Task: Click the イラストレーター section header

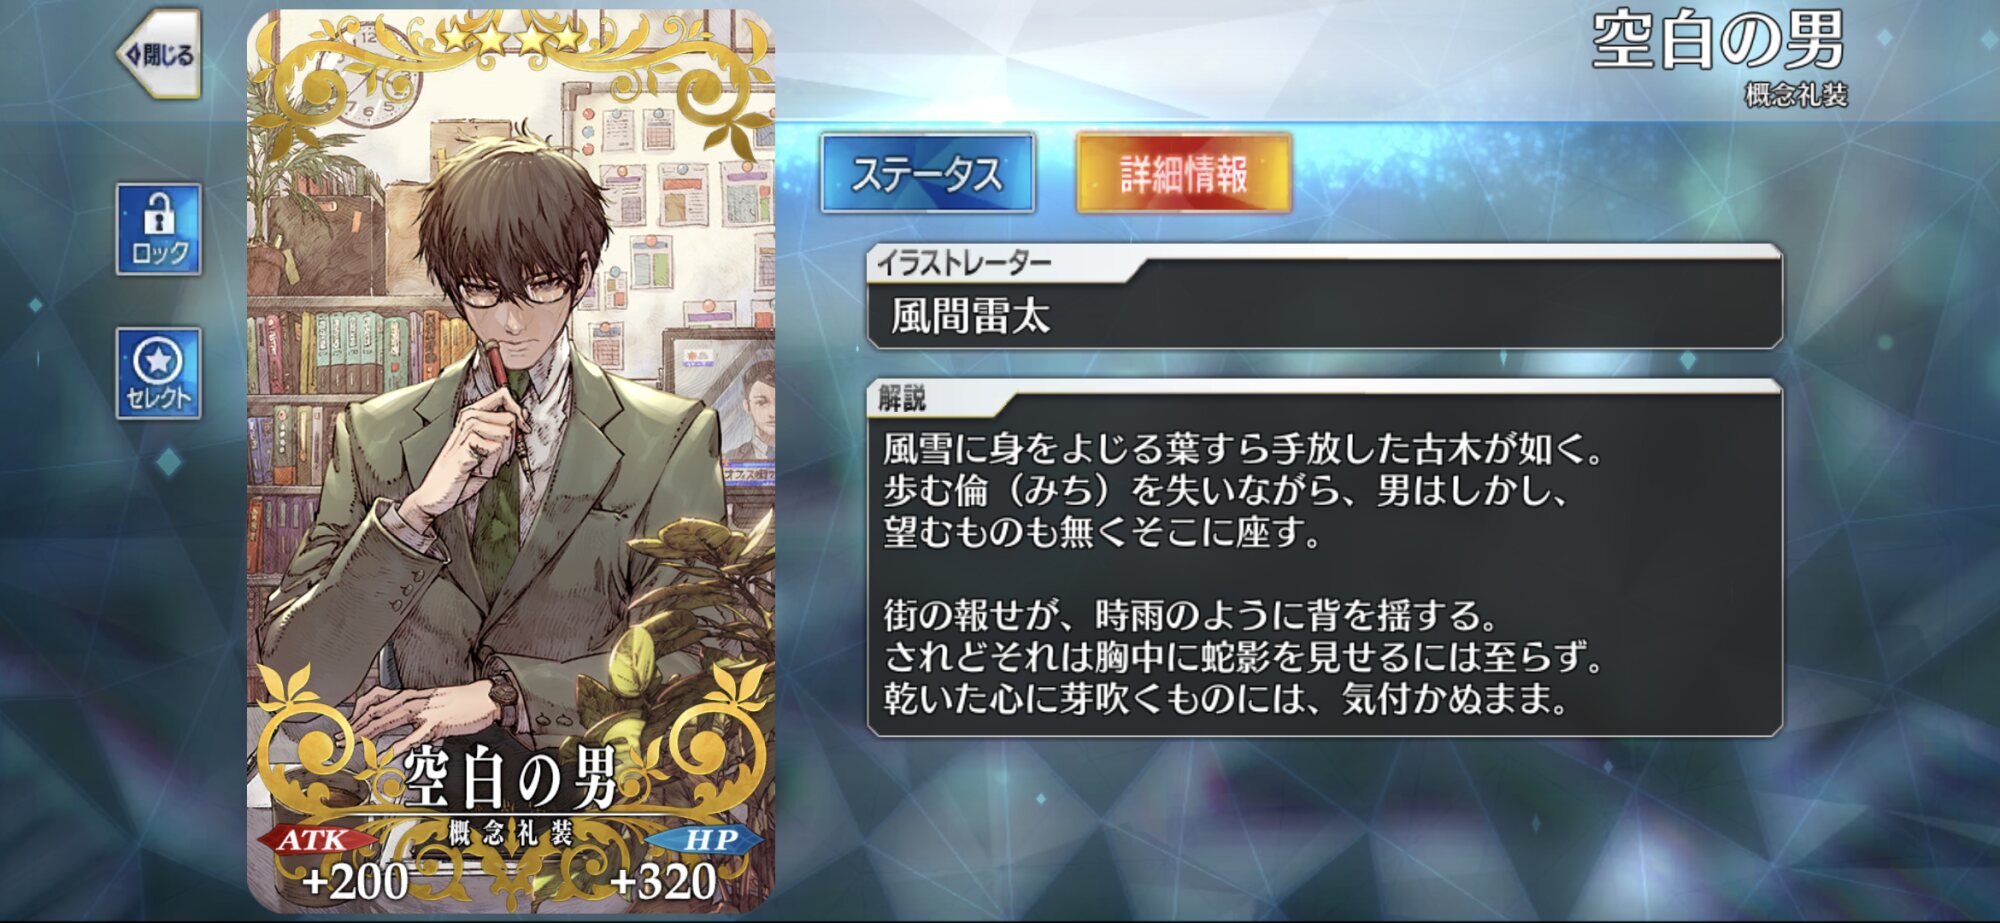Action: [964, 263]
